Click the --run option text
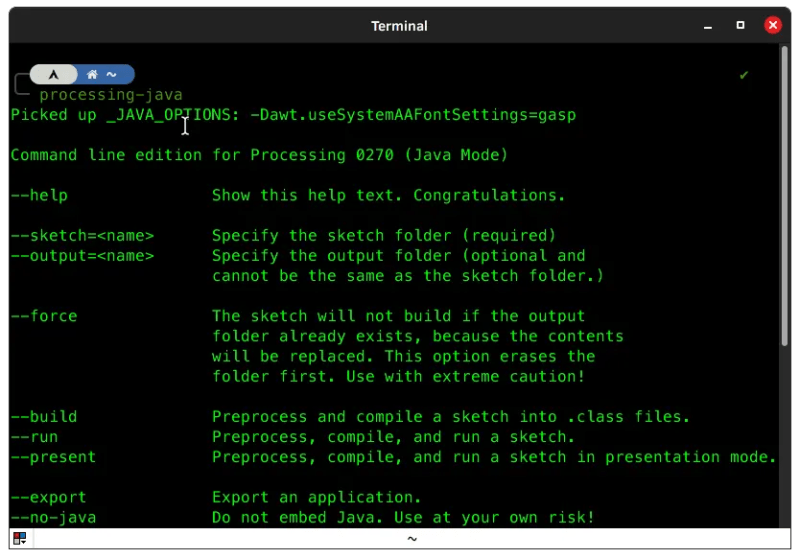 point(34,437)
